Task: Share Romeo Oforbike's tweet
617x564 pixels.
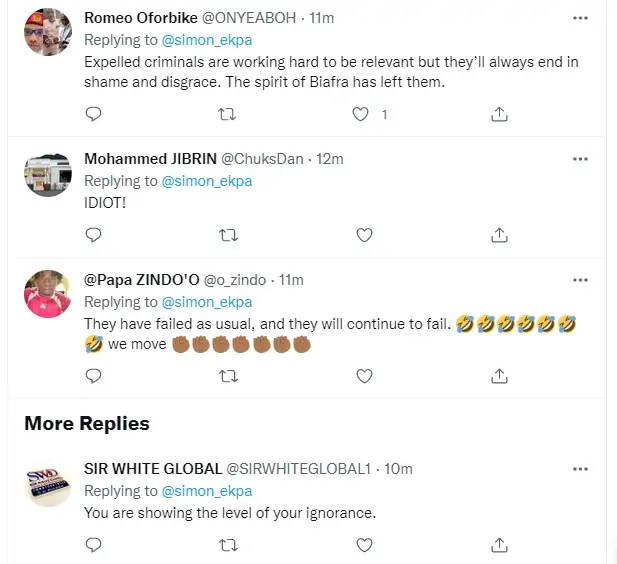Action: (x=499, y=115)
